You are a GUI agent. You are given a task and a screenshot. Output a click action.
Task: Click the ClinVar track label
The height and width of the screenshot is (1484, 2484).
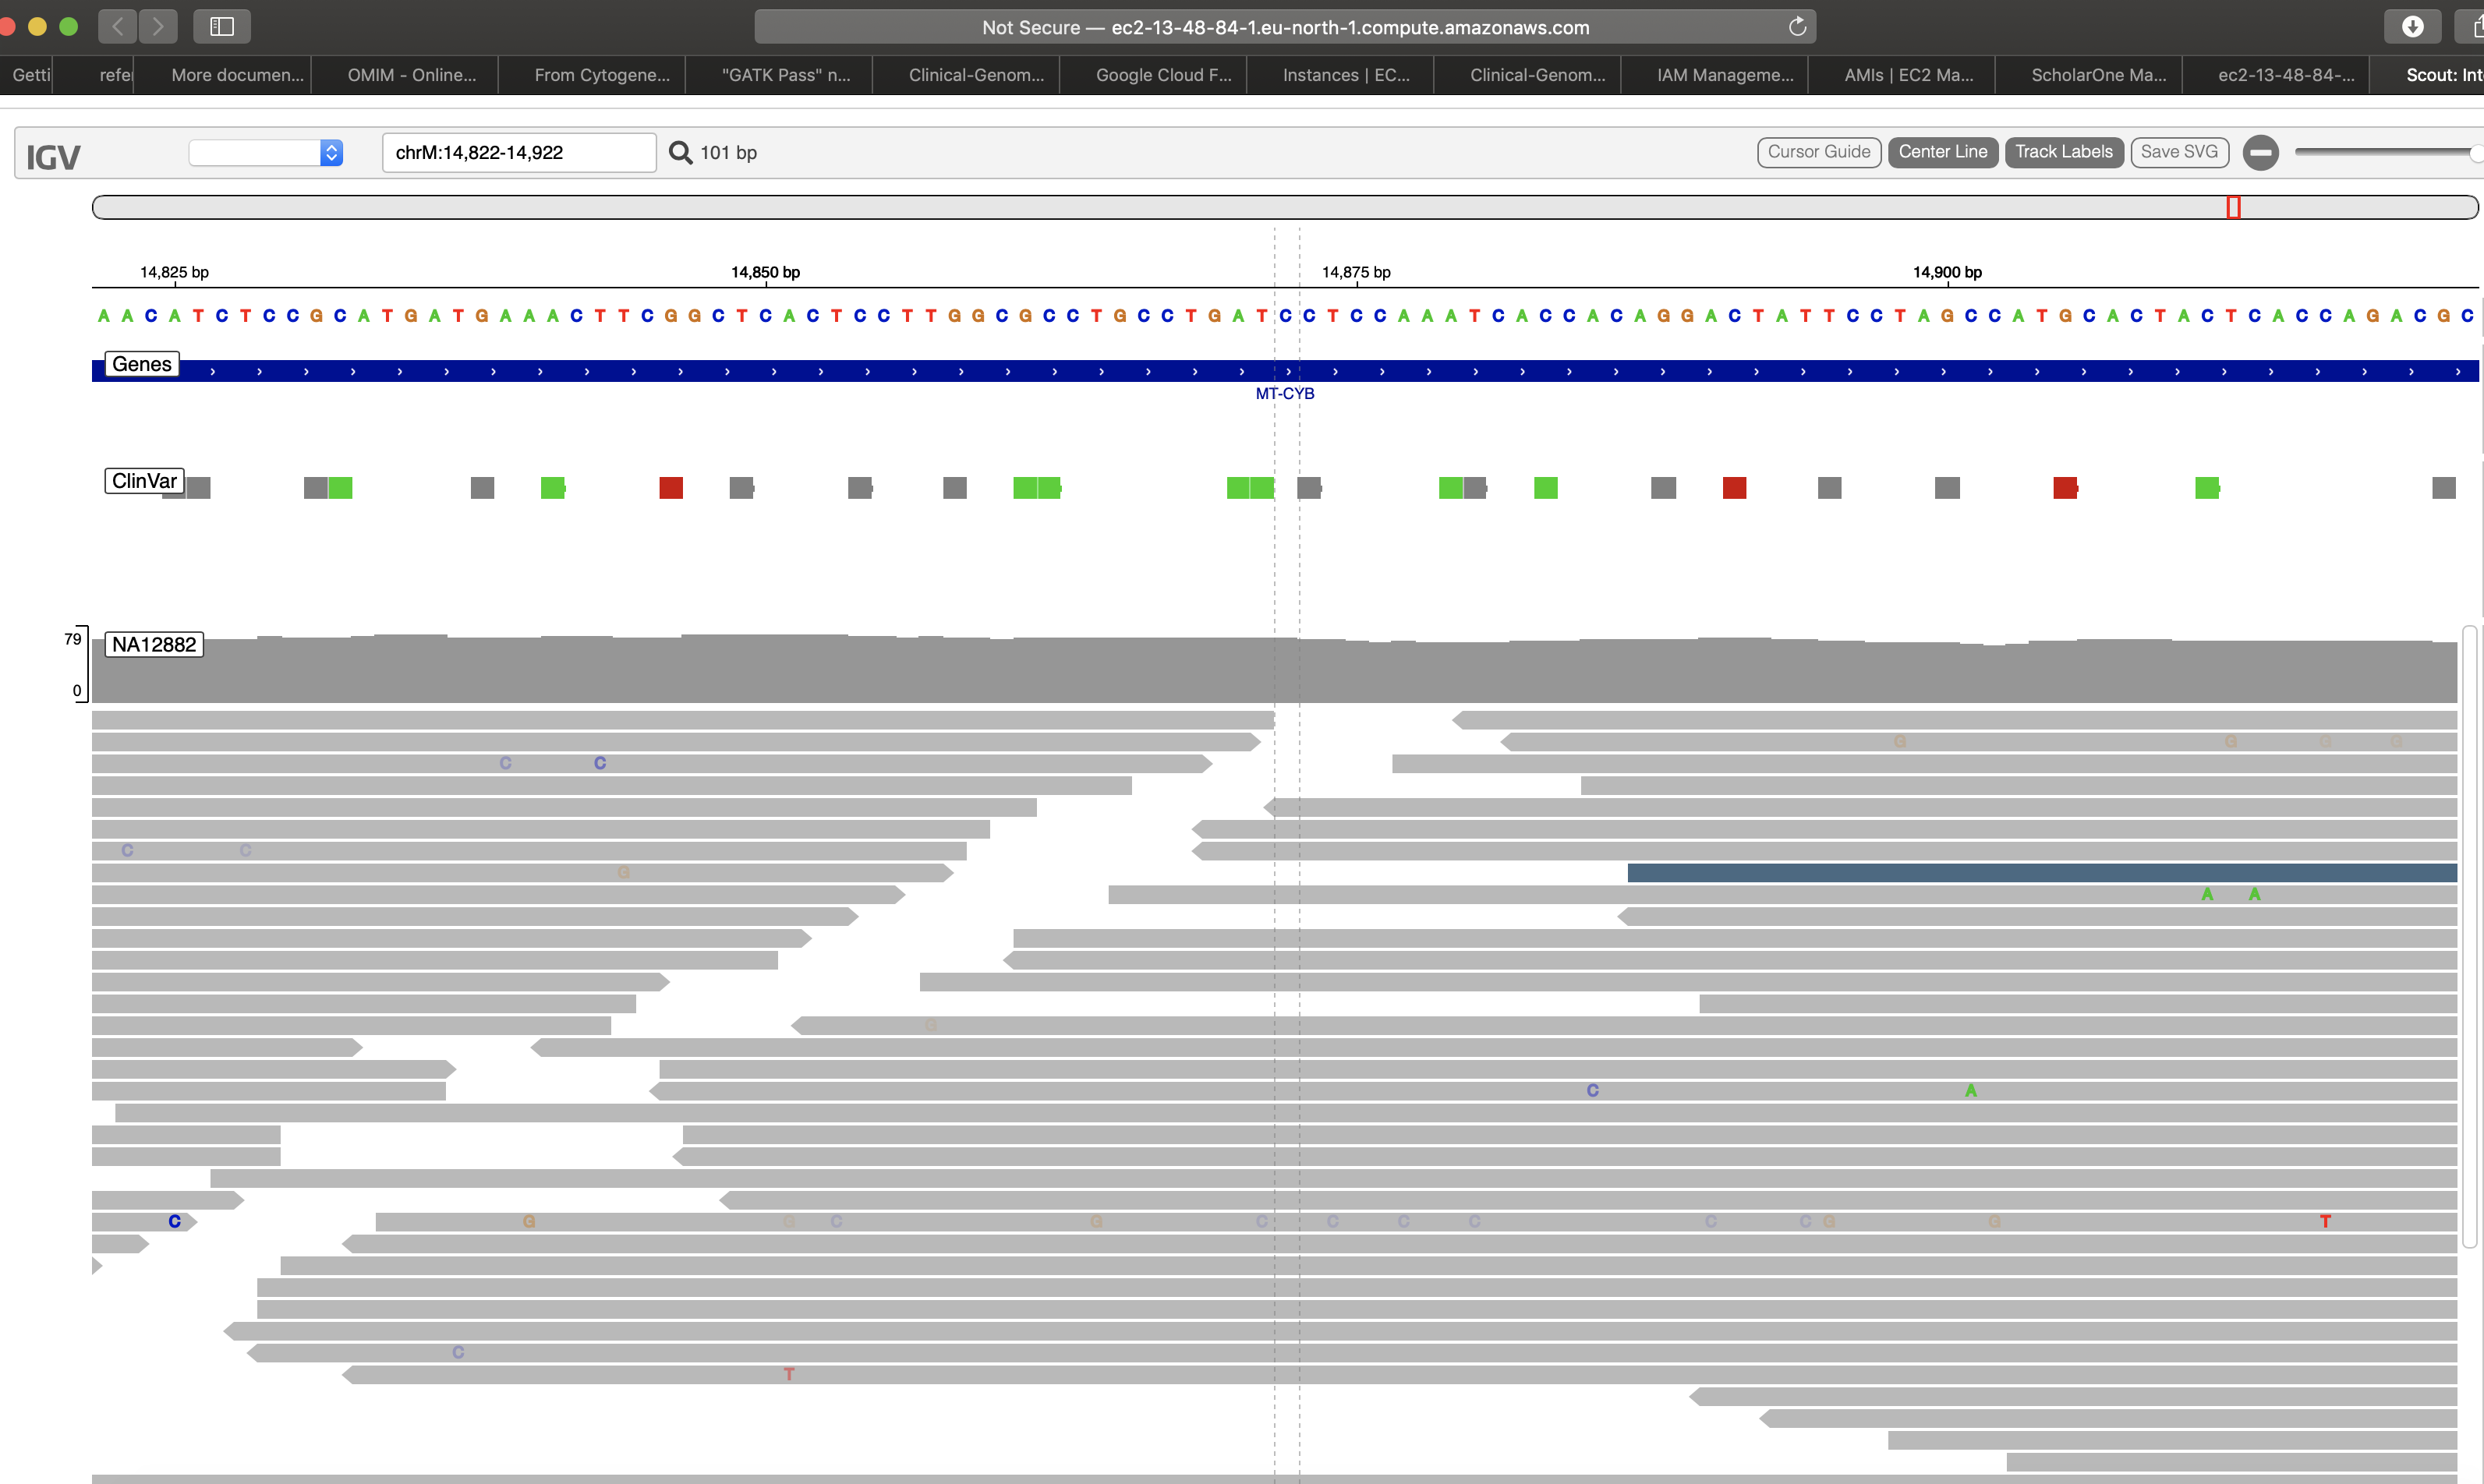coord(144,481)
